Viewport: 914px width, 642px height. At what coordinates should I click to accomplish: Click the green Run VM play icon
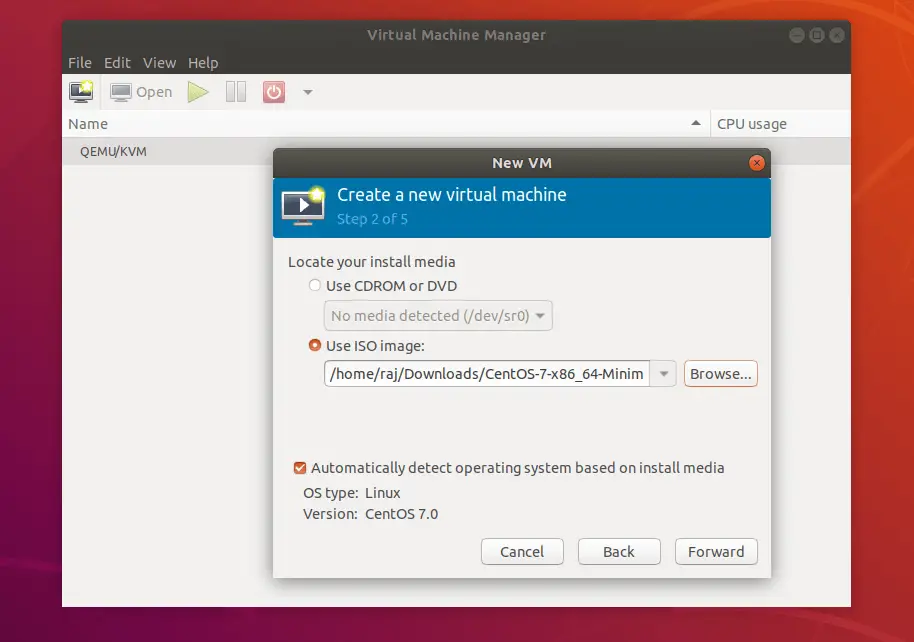tap(198, 92)
